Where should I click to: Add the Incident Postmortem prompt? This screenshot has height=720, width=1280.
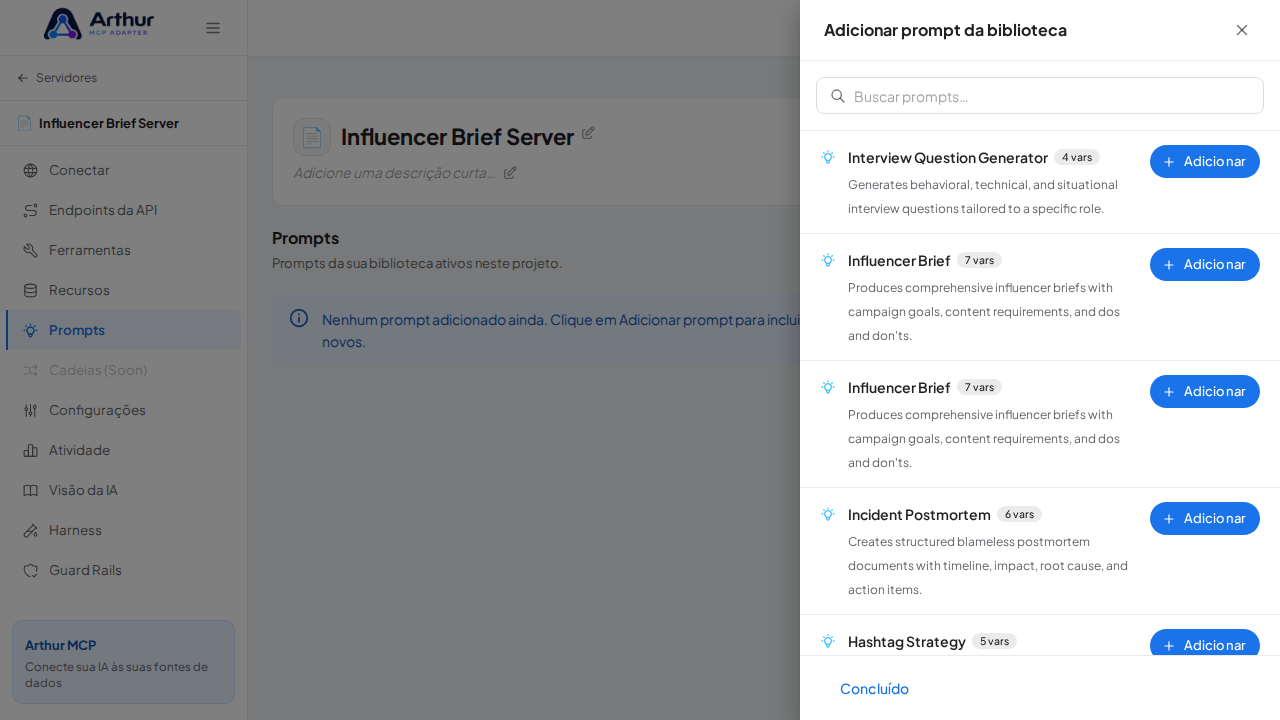(x=1205, y=518)
